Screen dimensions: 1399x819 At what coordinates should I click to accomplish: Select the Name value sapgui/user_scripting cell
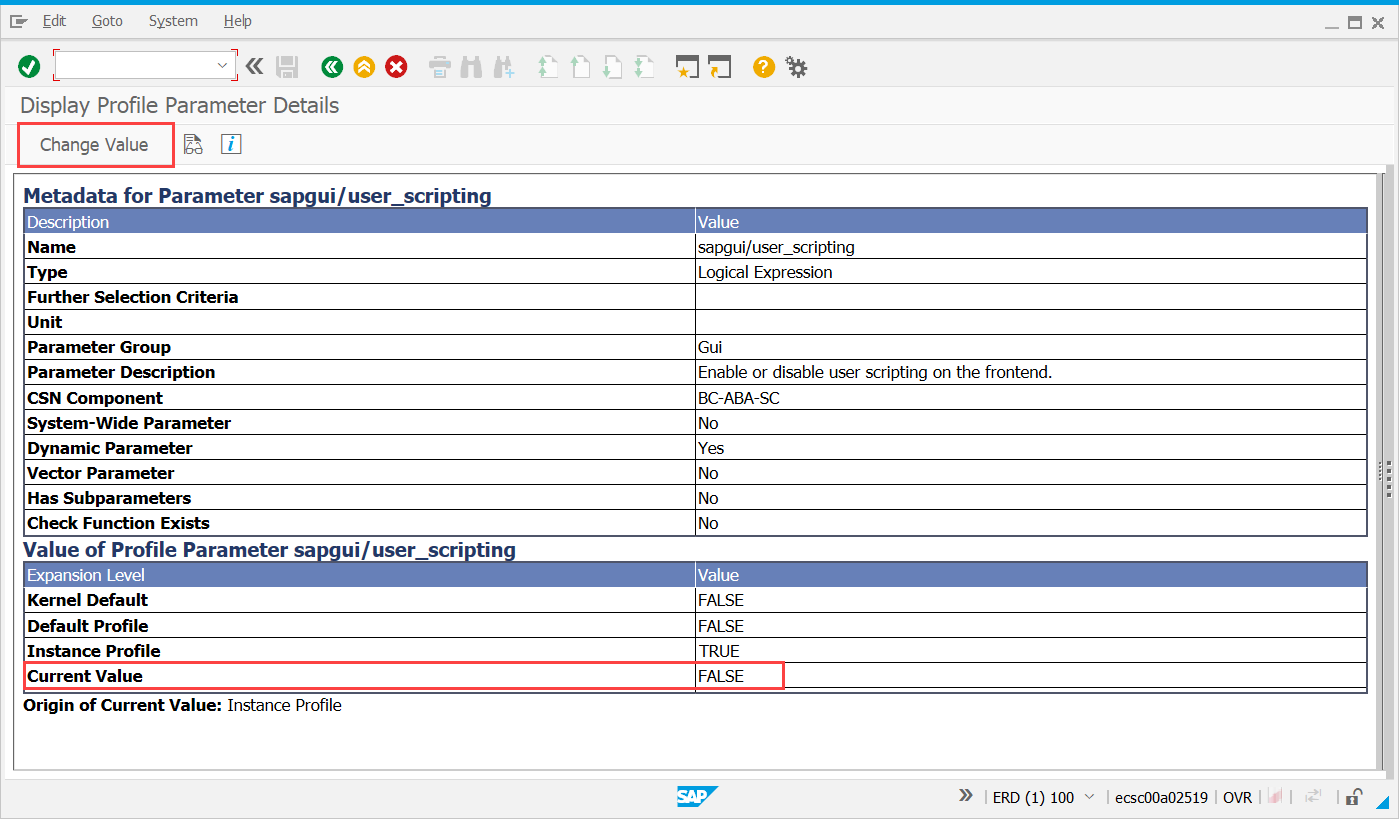click(x=1031, y=247)
